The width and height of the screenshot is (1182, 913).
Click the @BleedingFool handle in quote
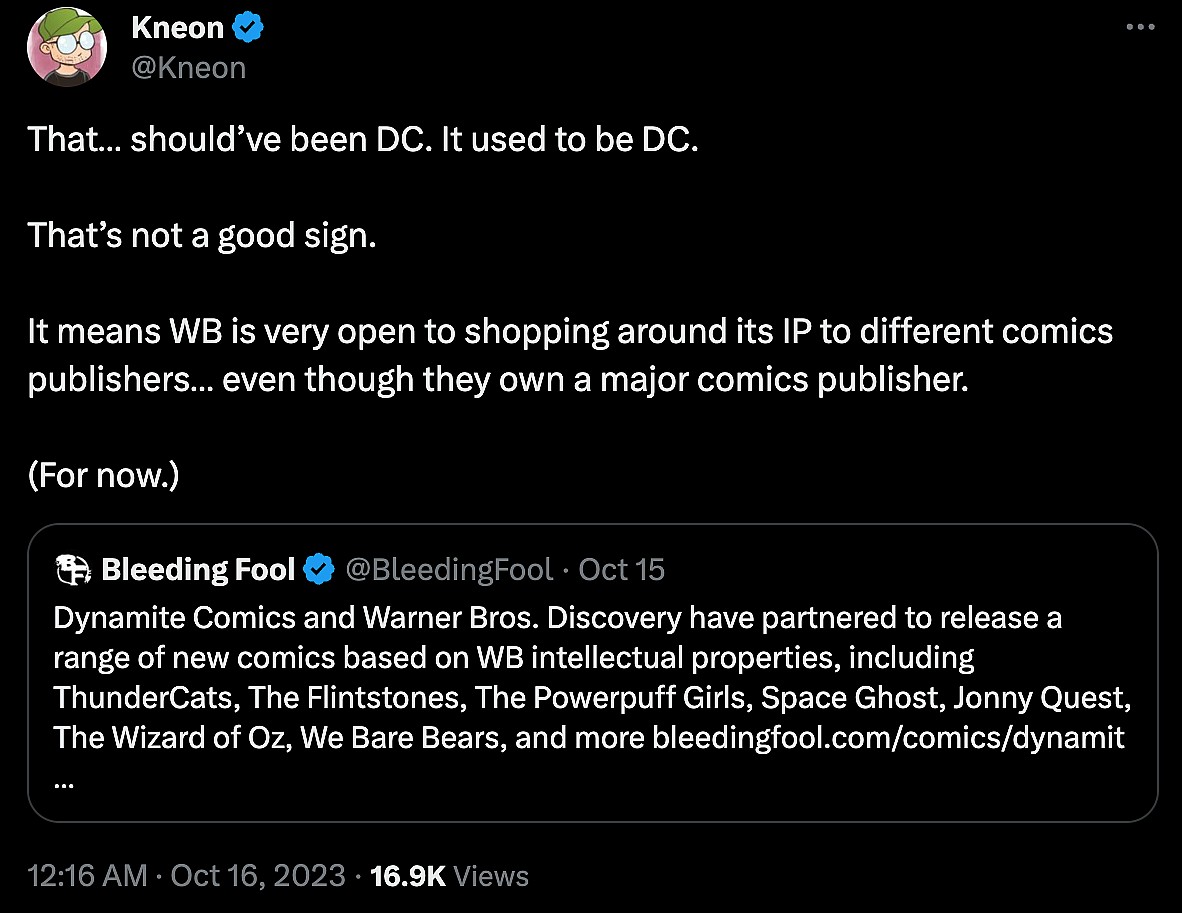448,570
